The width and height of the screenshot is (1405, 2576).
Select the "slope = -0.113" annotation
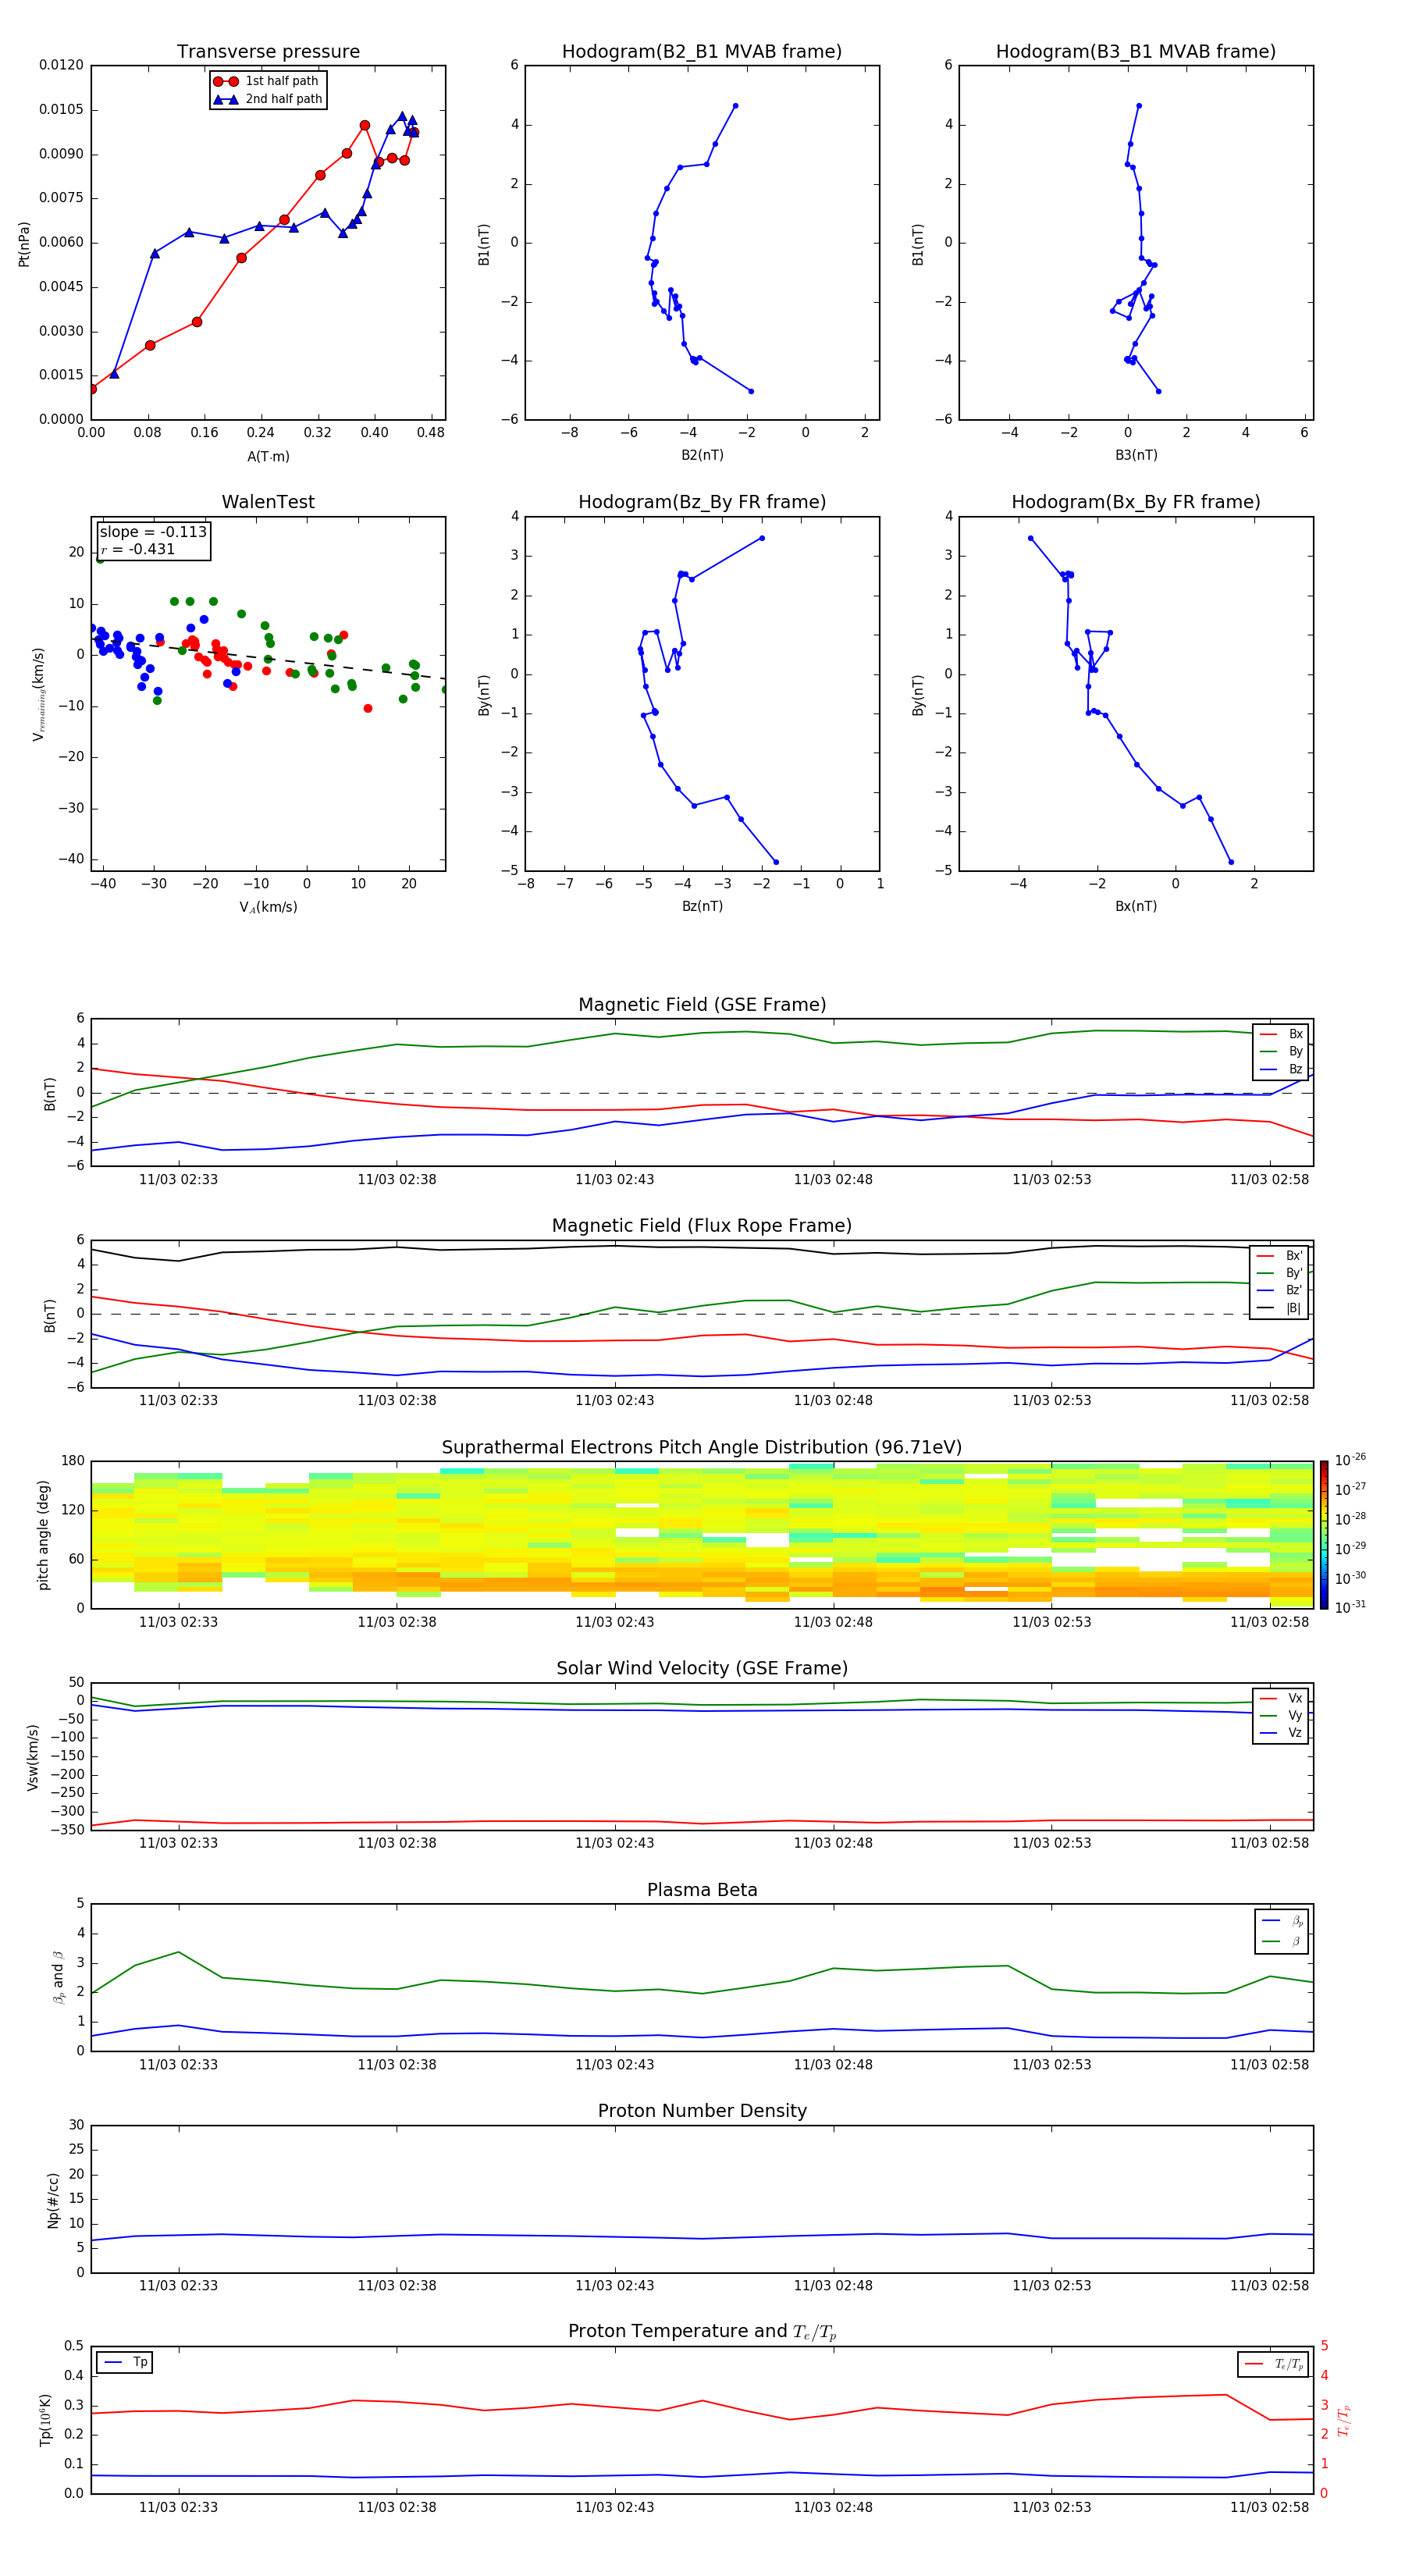click(153, 532)
